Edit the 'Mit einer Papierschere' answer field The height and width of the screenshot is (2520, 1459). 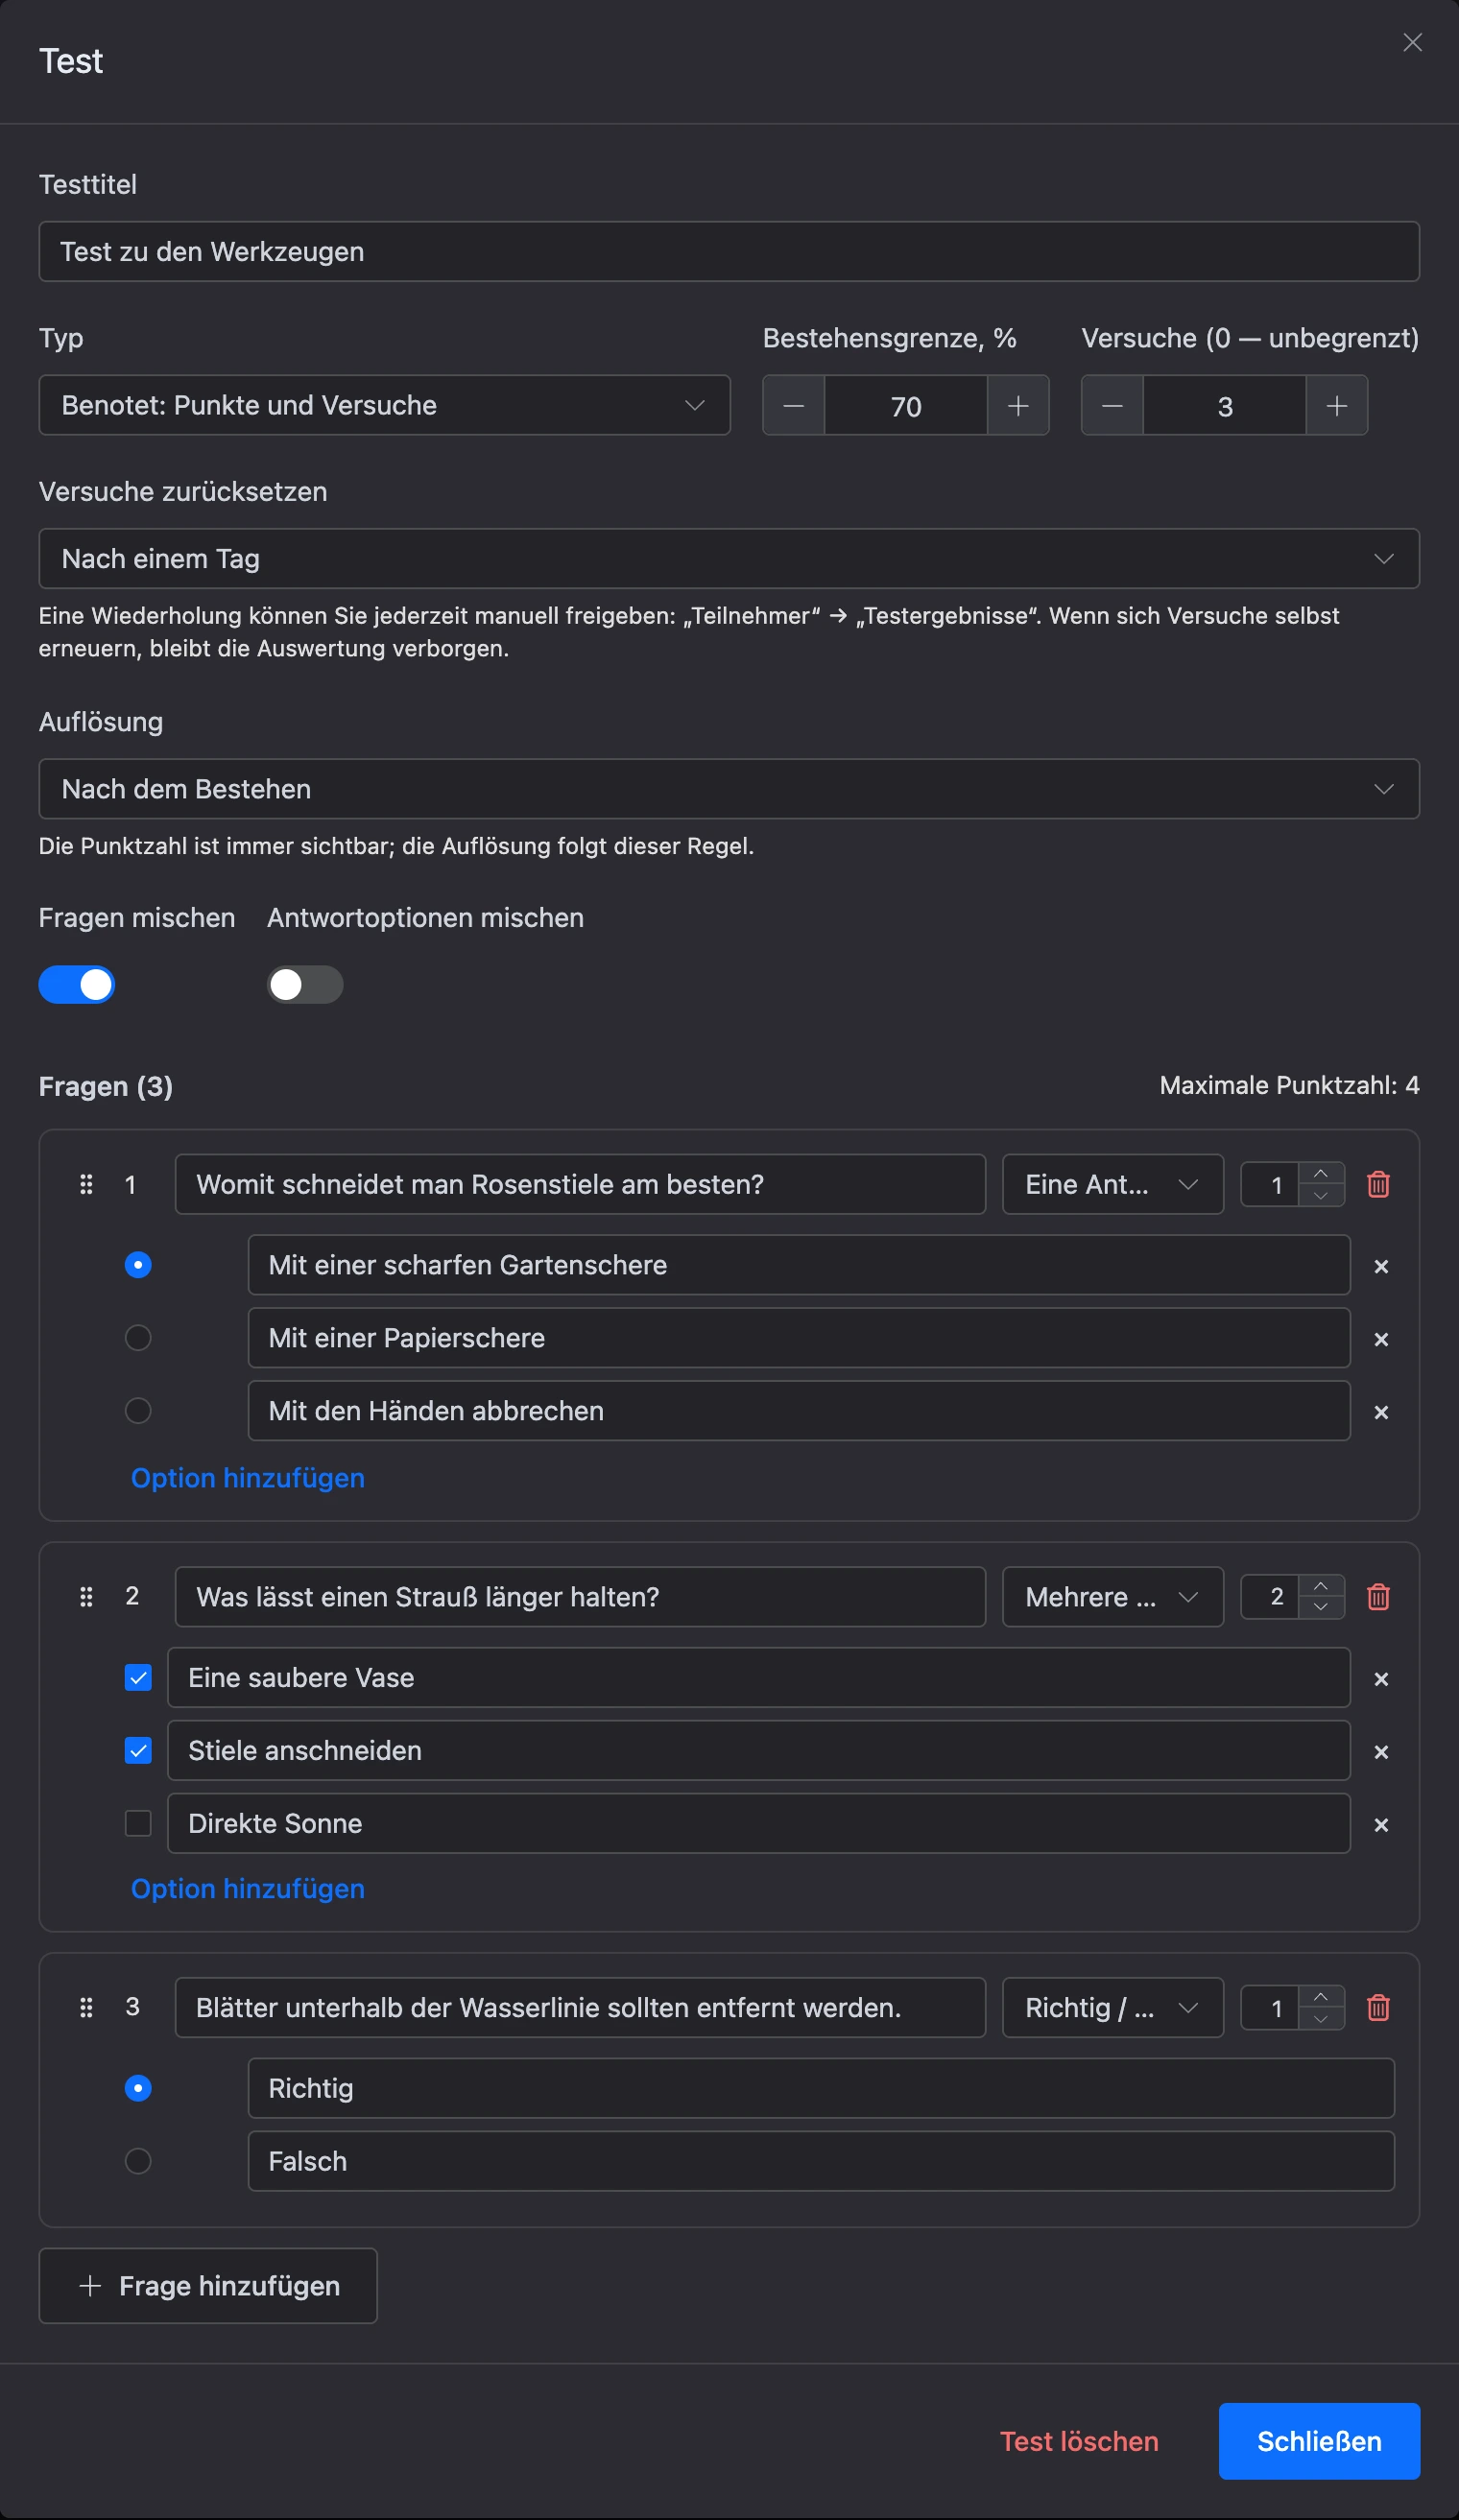[x=799, y=1338]
